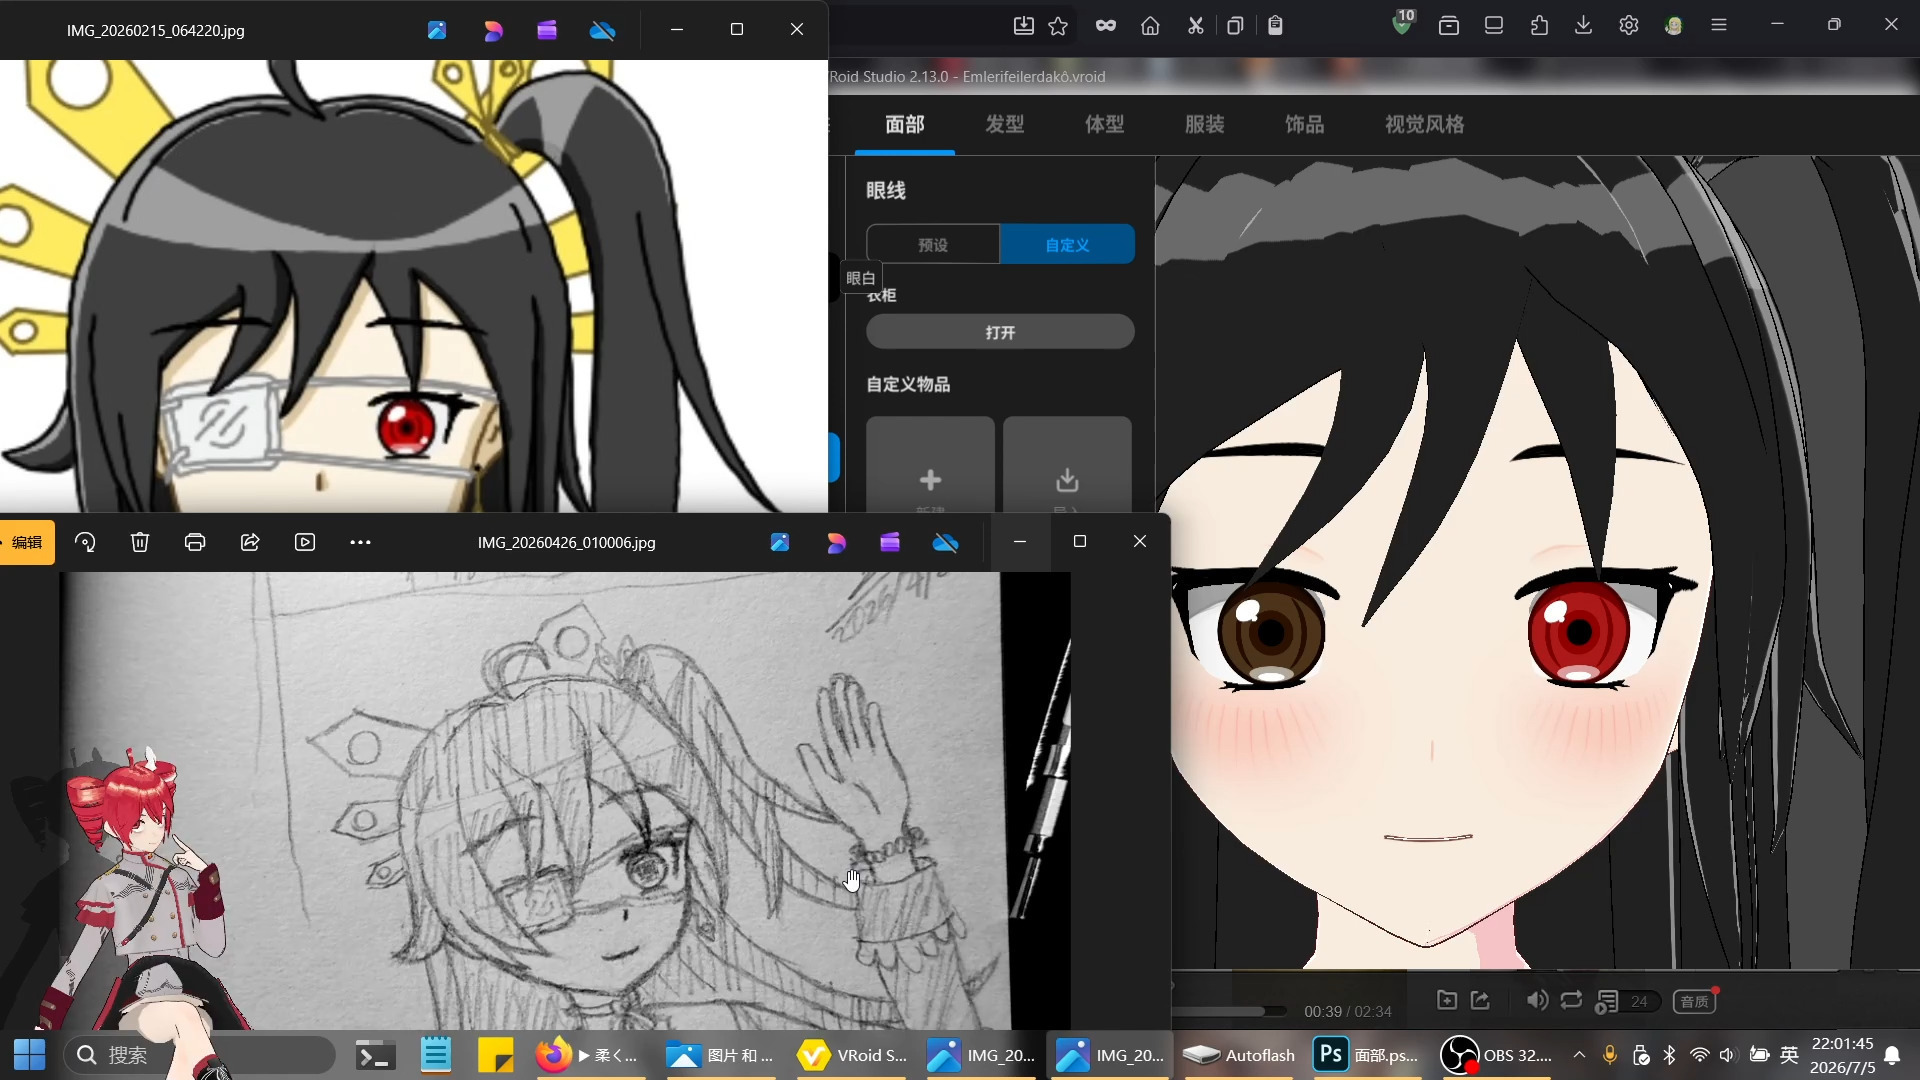This screenshot has height=1080, width=1920.
Task: Toggle Bluetooth from the system tray
Action: pos(1669,1055)
